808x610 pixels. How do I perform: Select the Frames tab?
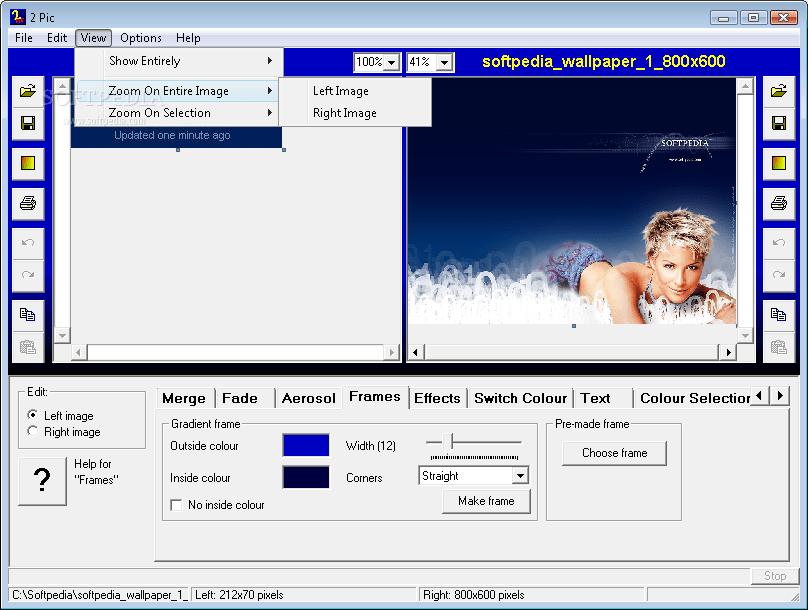375,397
